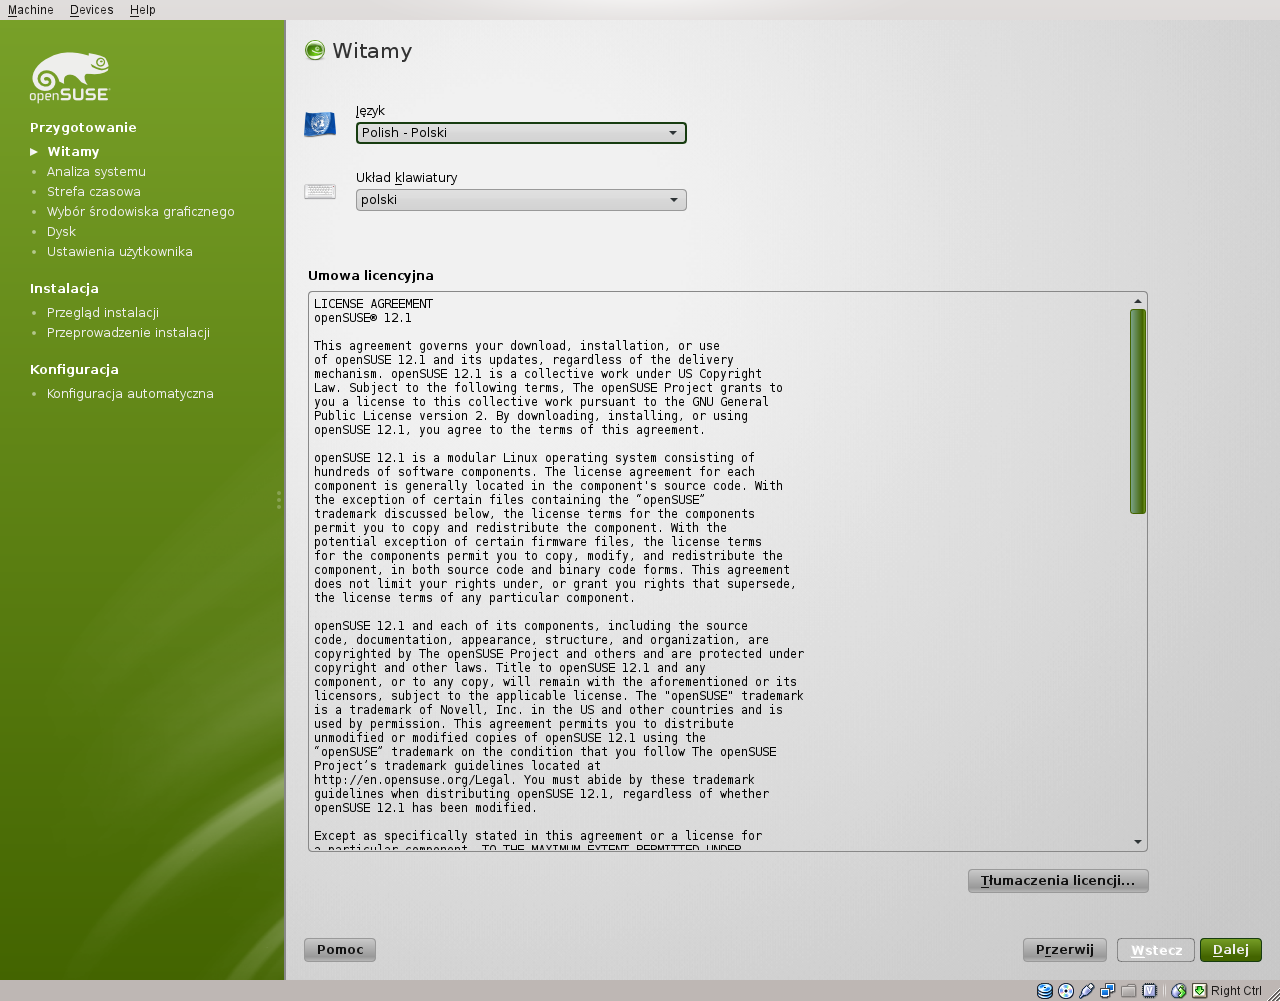Screen dimensions: 1280x1001
Task: Click the virtualization CPU chip status icon
Action: (x=1150, y=991)
